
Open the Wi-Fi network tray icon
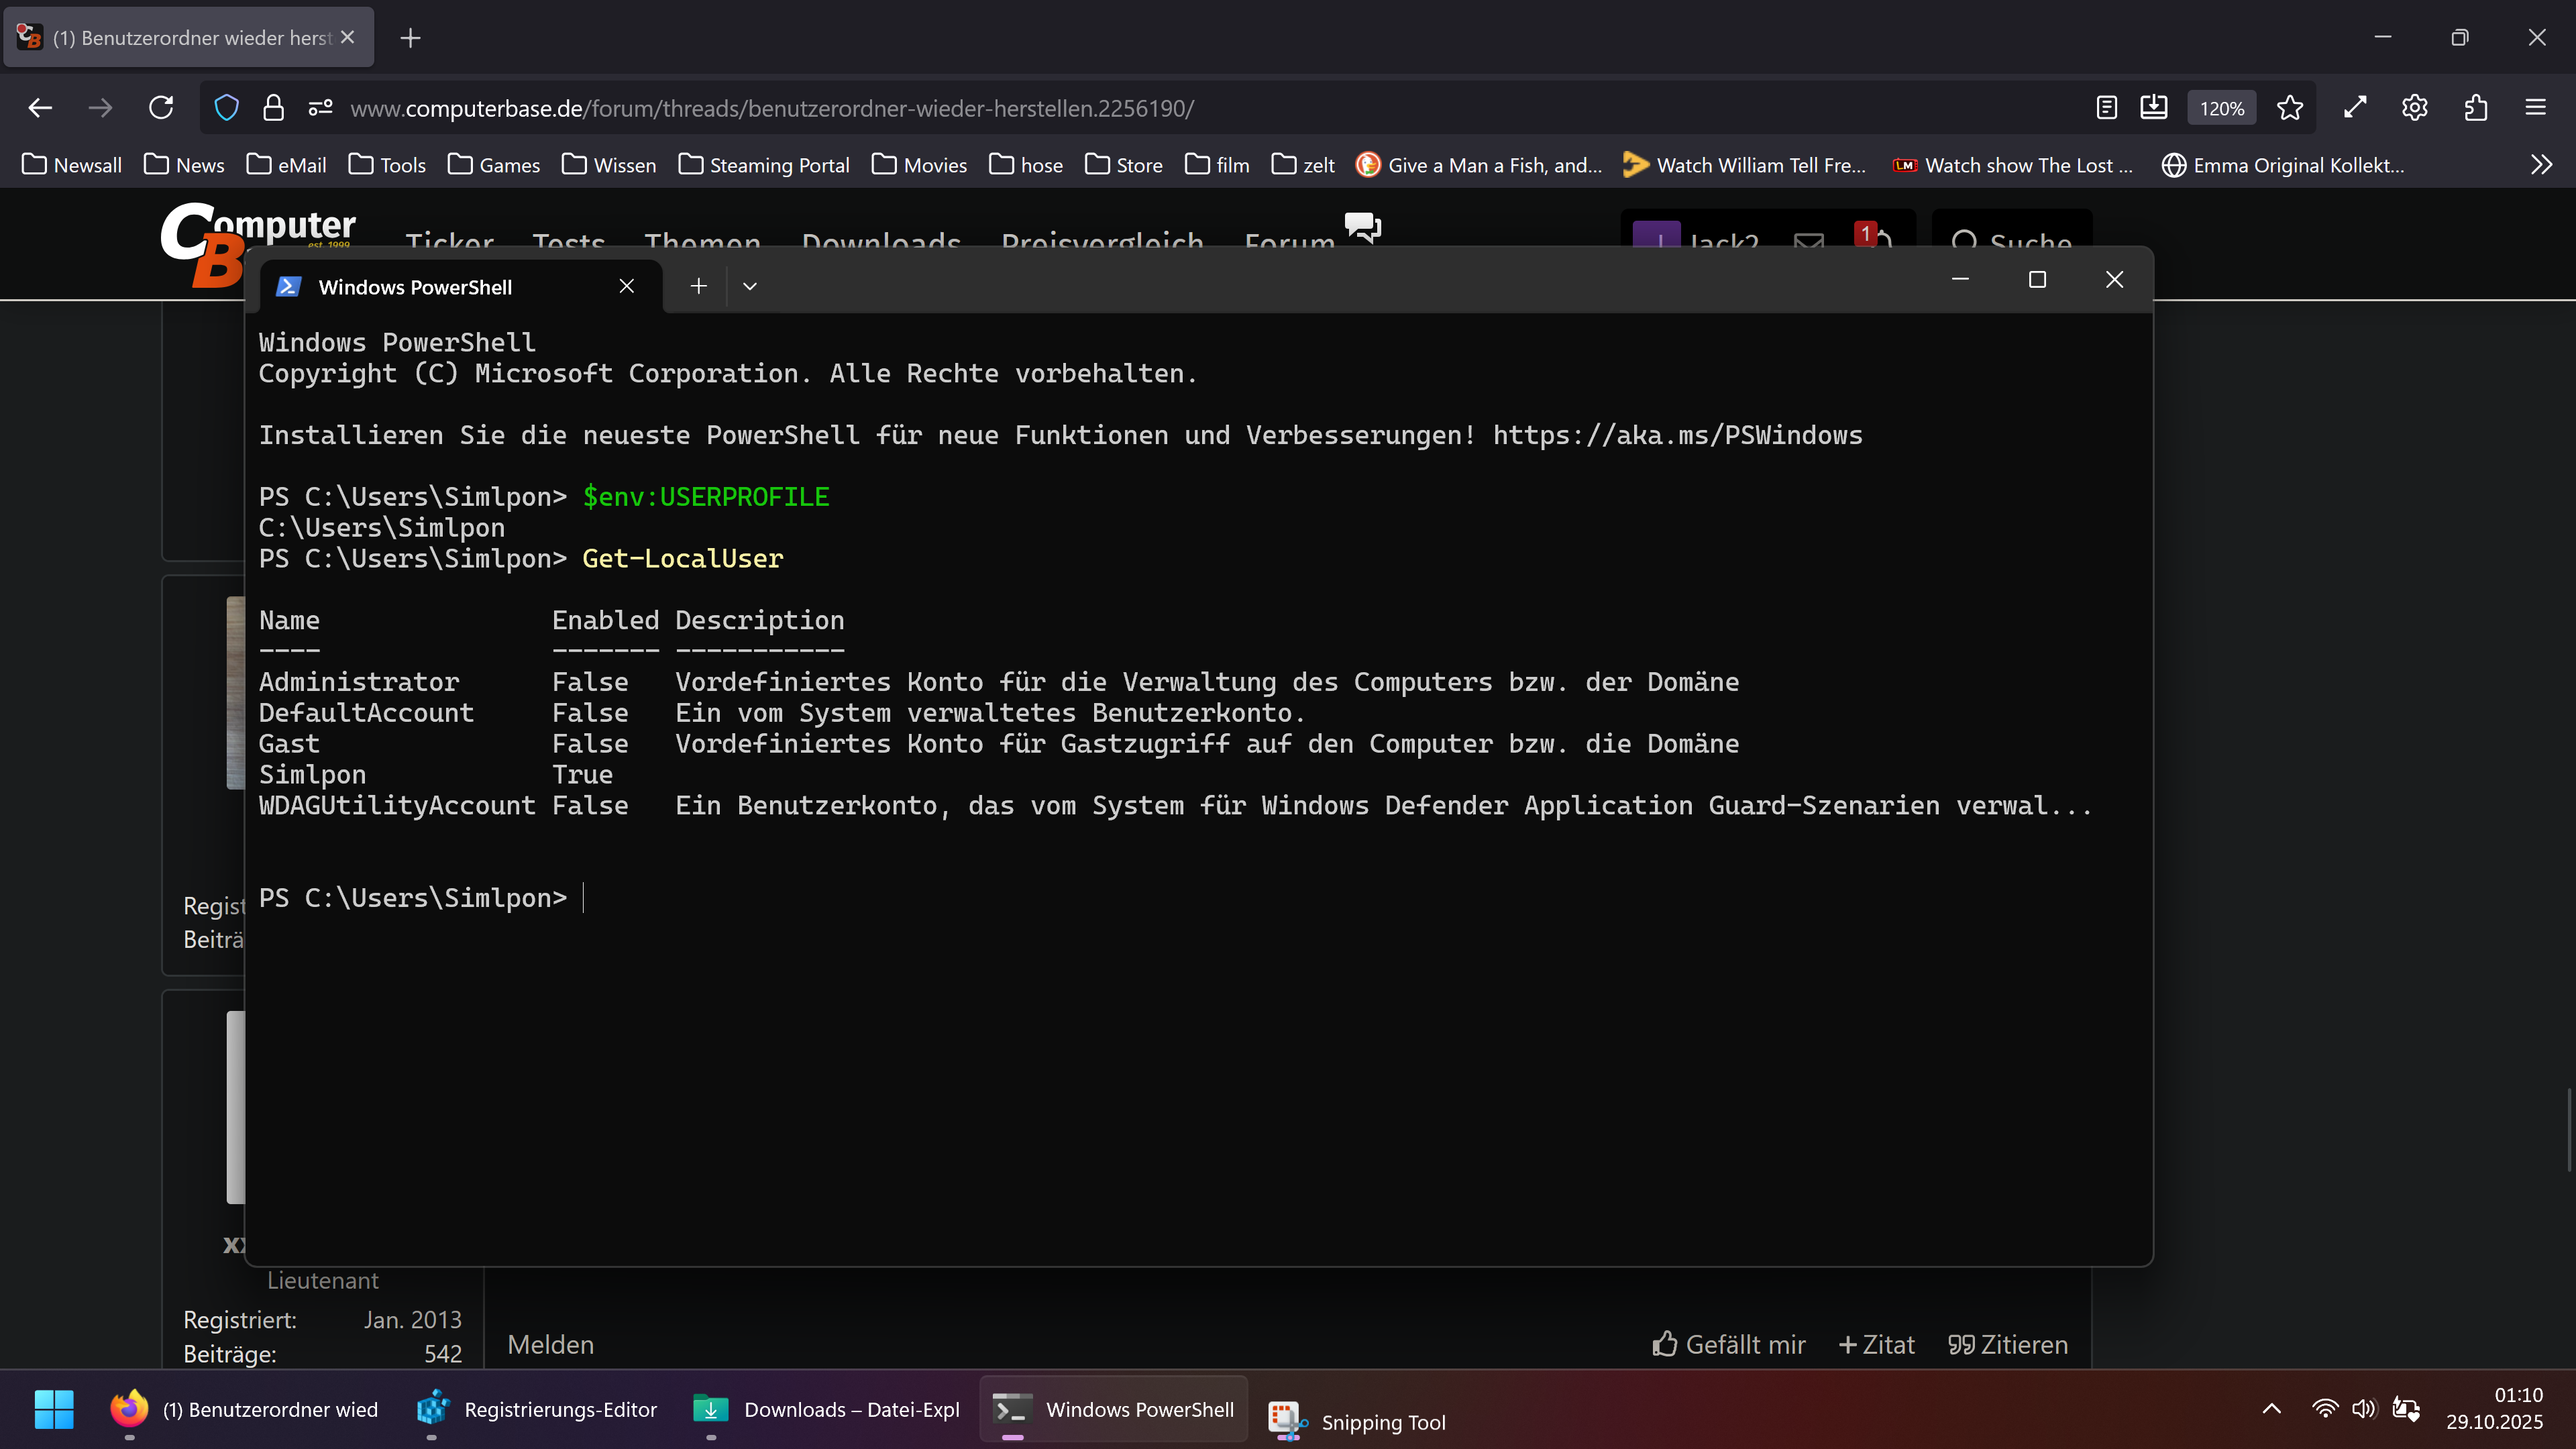(2324, 1409)
